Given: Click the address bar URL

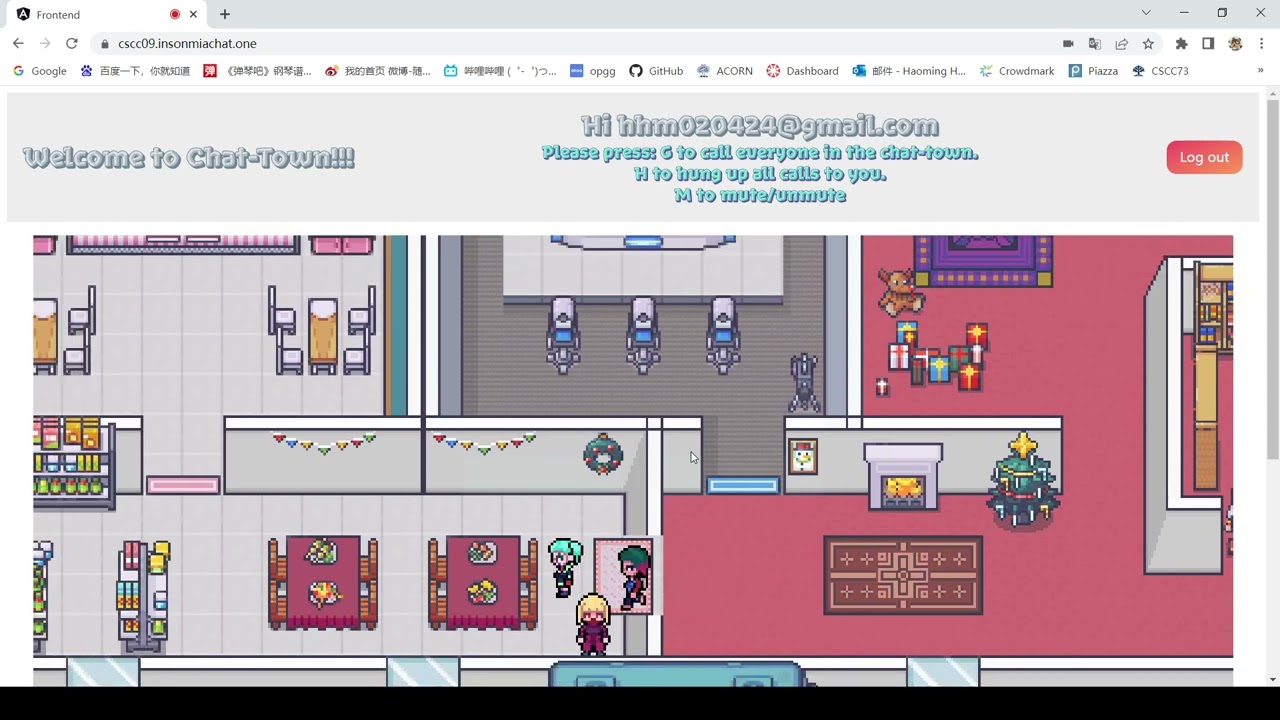Looking at the screenshot, I should [x=187, y=43].
